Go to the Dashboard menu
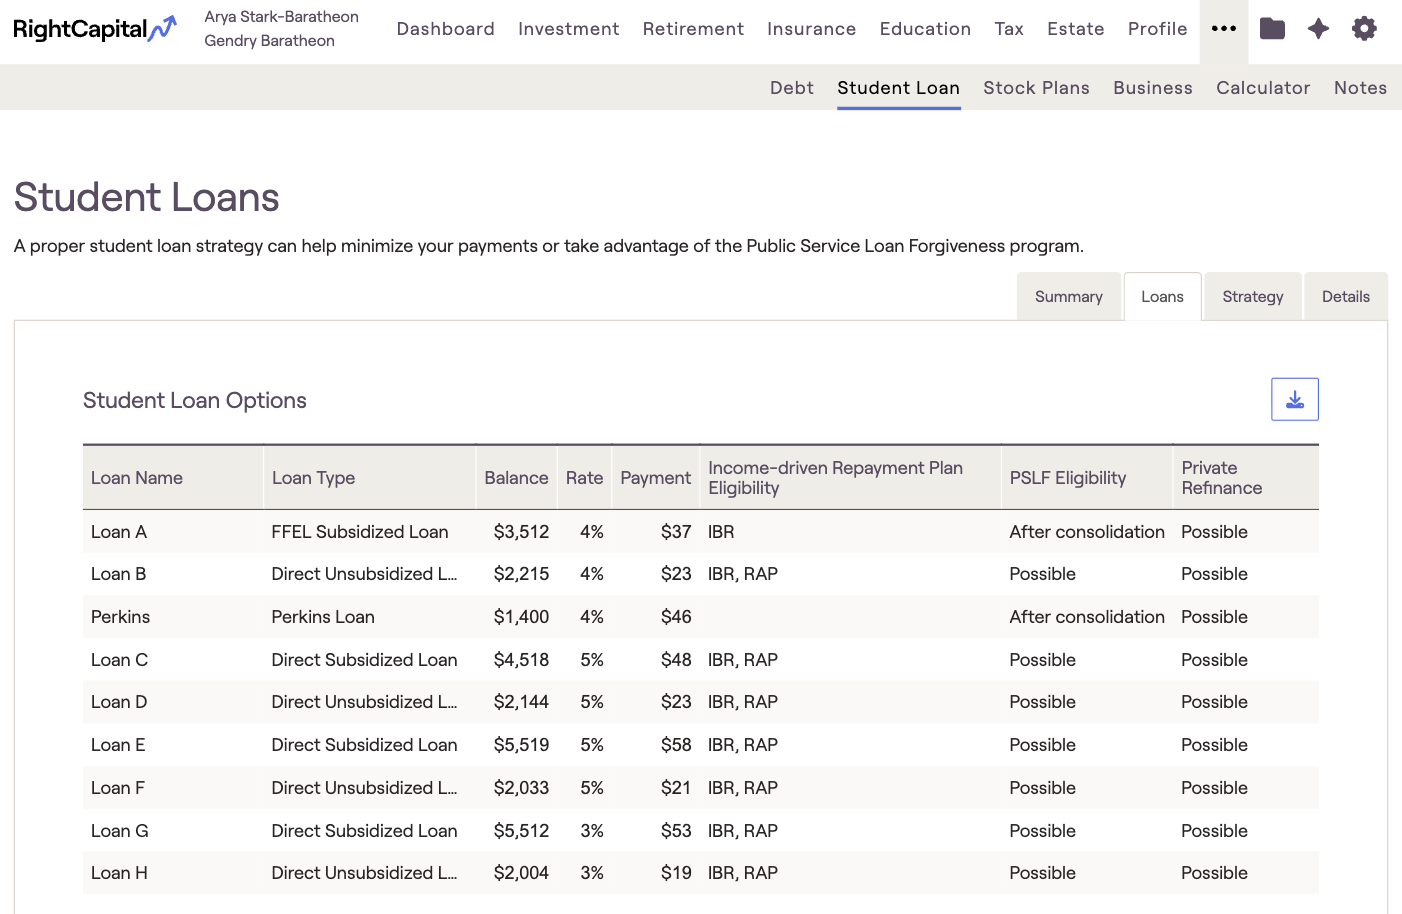 click(x=446, y=29)
